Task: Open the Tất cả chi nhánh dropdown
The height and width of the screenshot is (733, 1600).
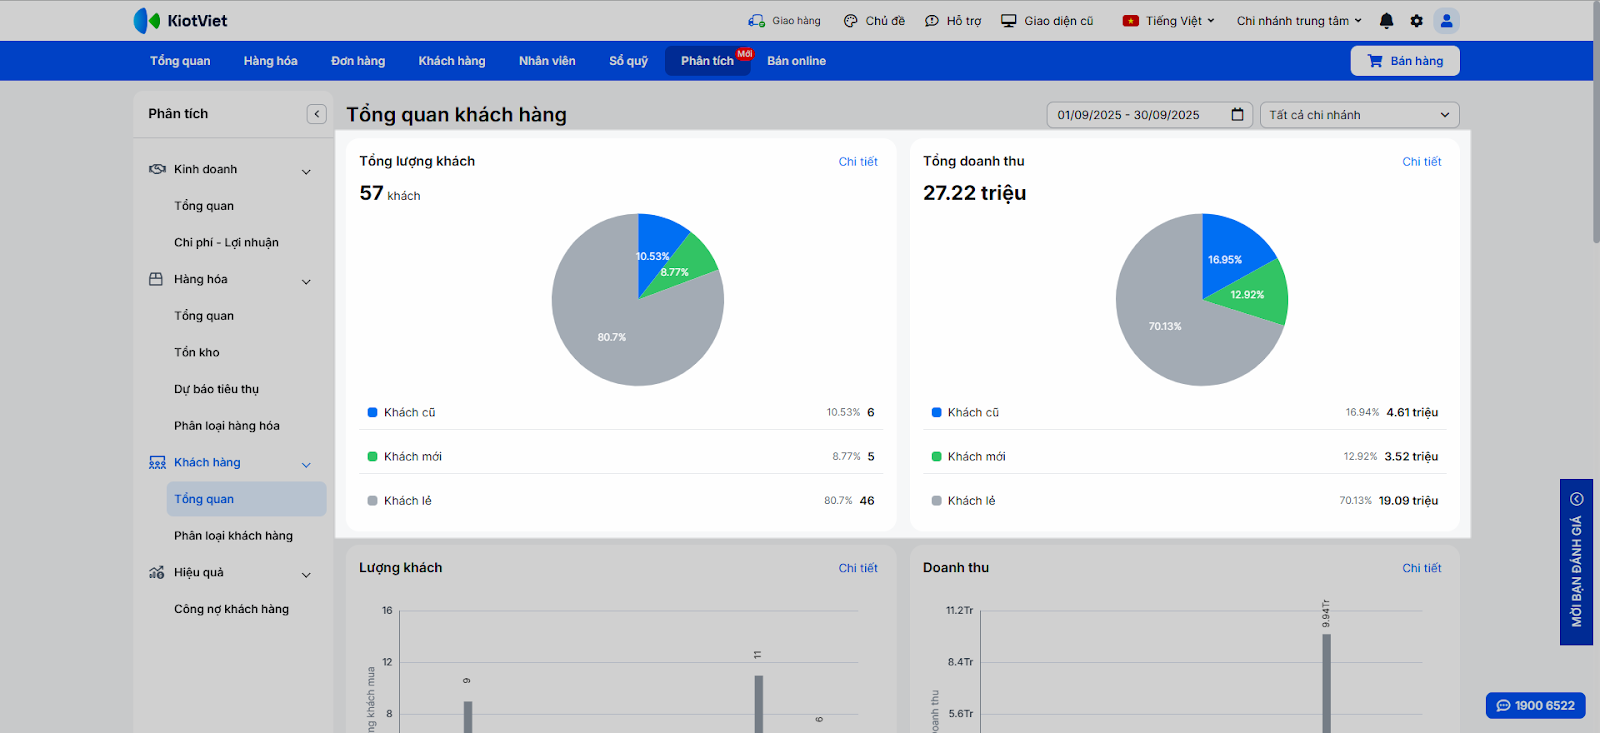Action: 1359,115
